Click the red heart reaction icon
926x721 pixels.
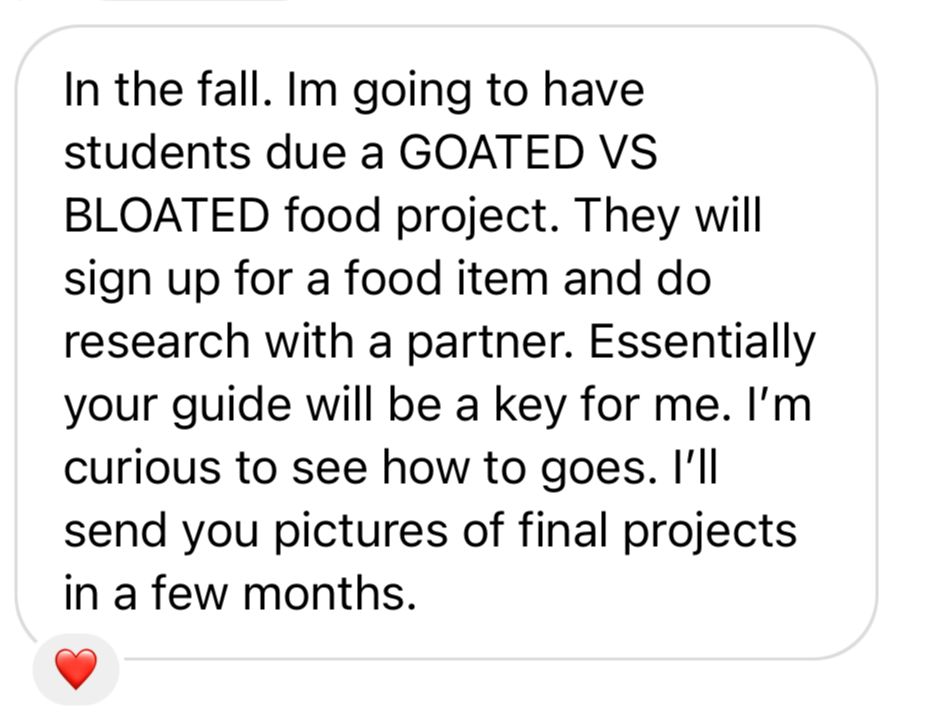(76, 668)
